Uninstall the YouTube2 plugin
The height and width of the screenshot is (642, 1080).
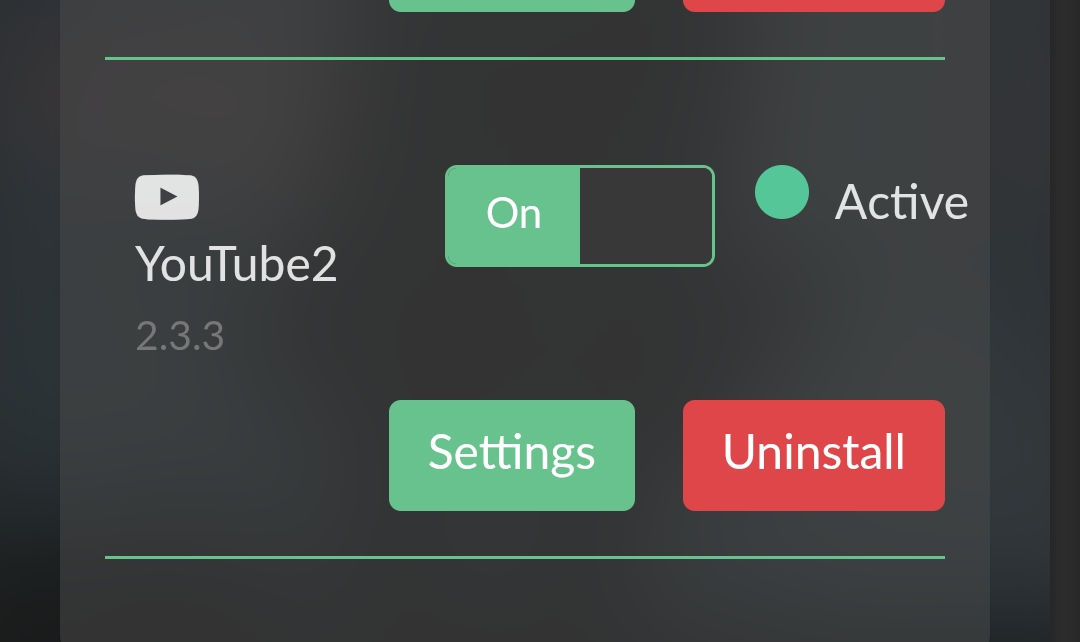tap(813, 455)
